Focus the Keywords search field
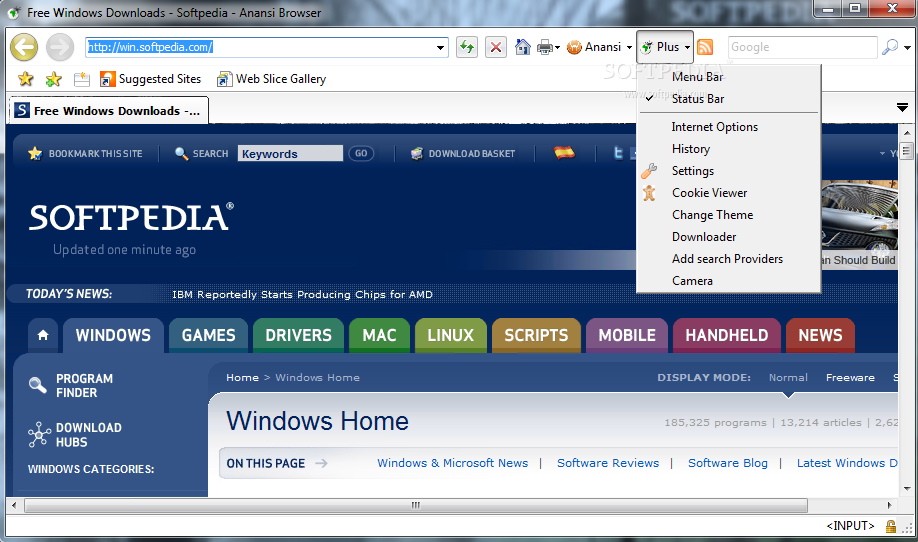 tap(290, 153)
